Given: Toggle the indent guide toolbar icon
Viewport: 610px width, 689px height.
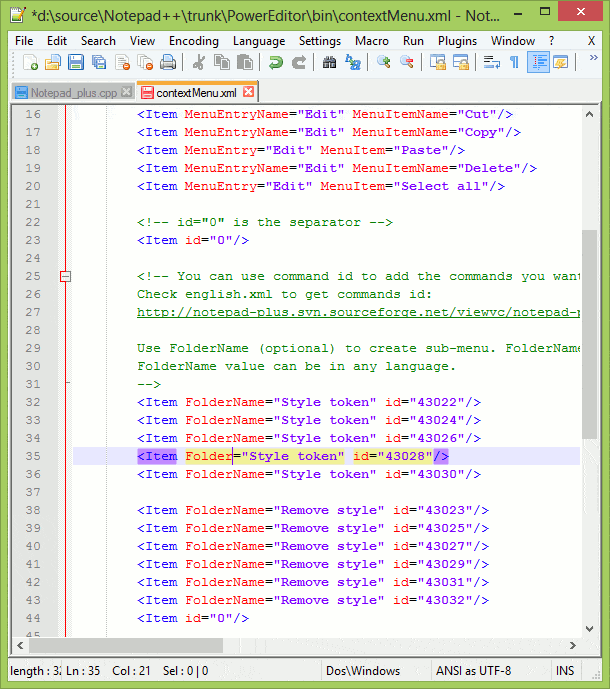Looking at the screenshot, I should (538, 62).
